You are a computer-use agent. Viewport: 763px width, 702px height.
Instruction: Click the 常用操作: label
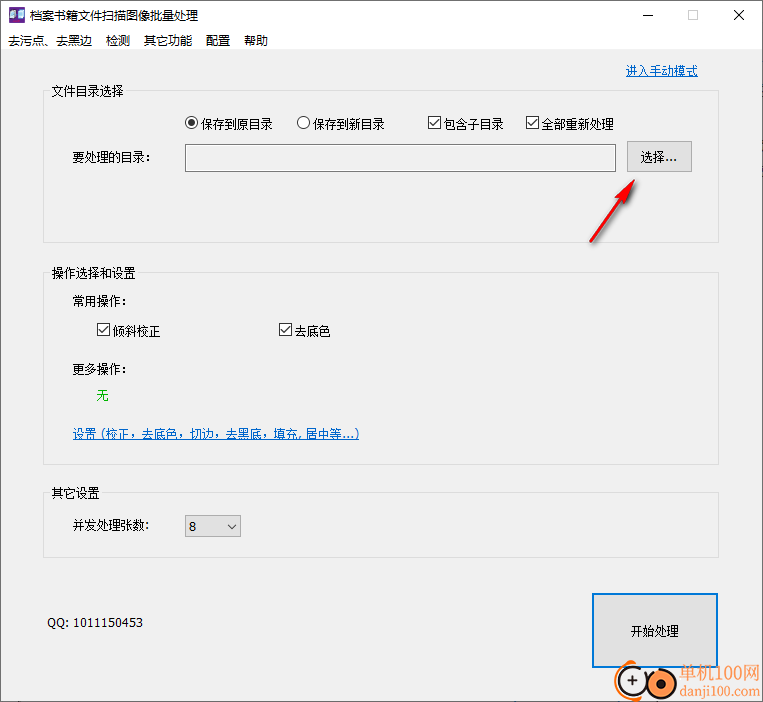pyautogui.click(x=99, y=302)
